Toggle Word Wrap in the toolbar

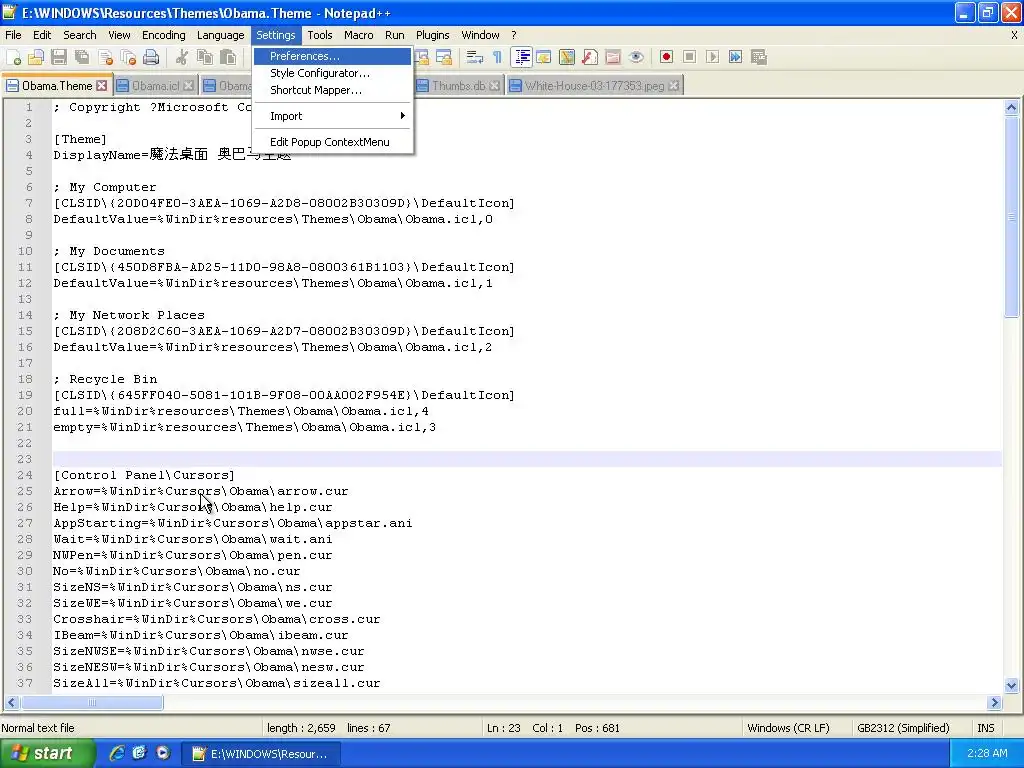coord(475,57)
